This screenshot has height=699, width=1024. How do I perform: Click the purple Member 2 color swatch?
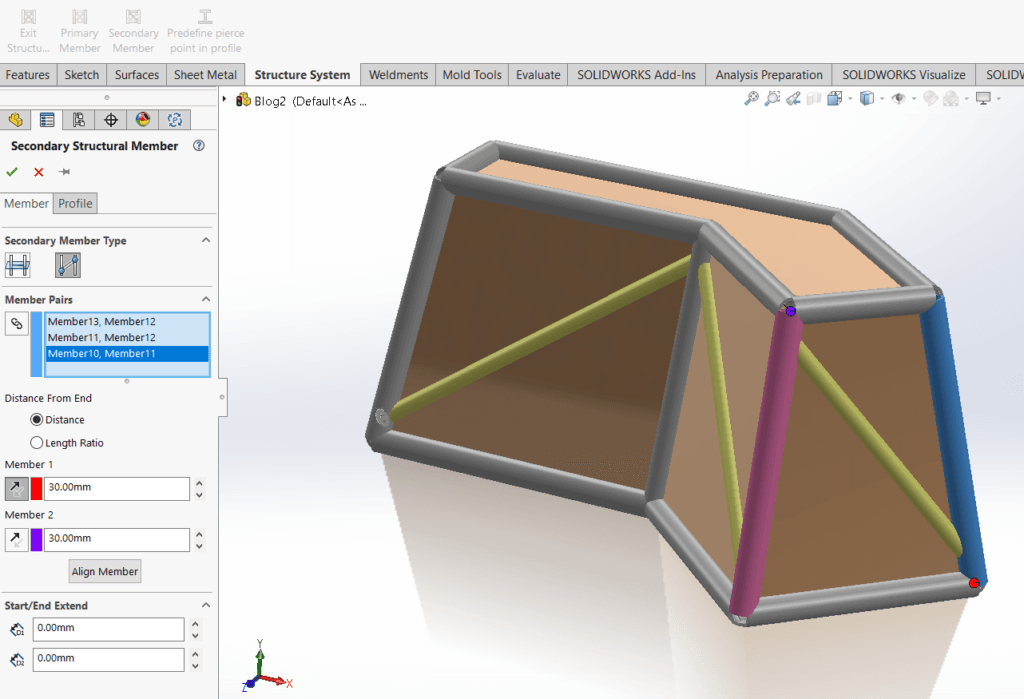coord(37,540)
